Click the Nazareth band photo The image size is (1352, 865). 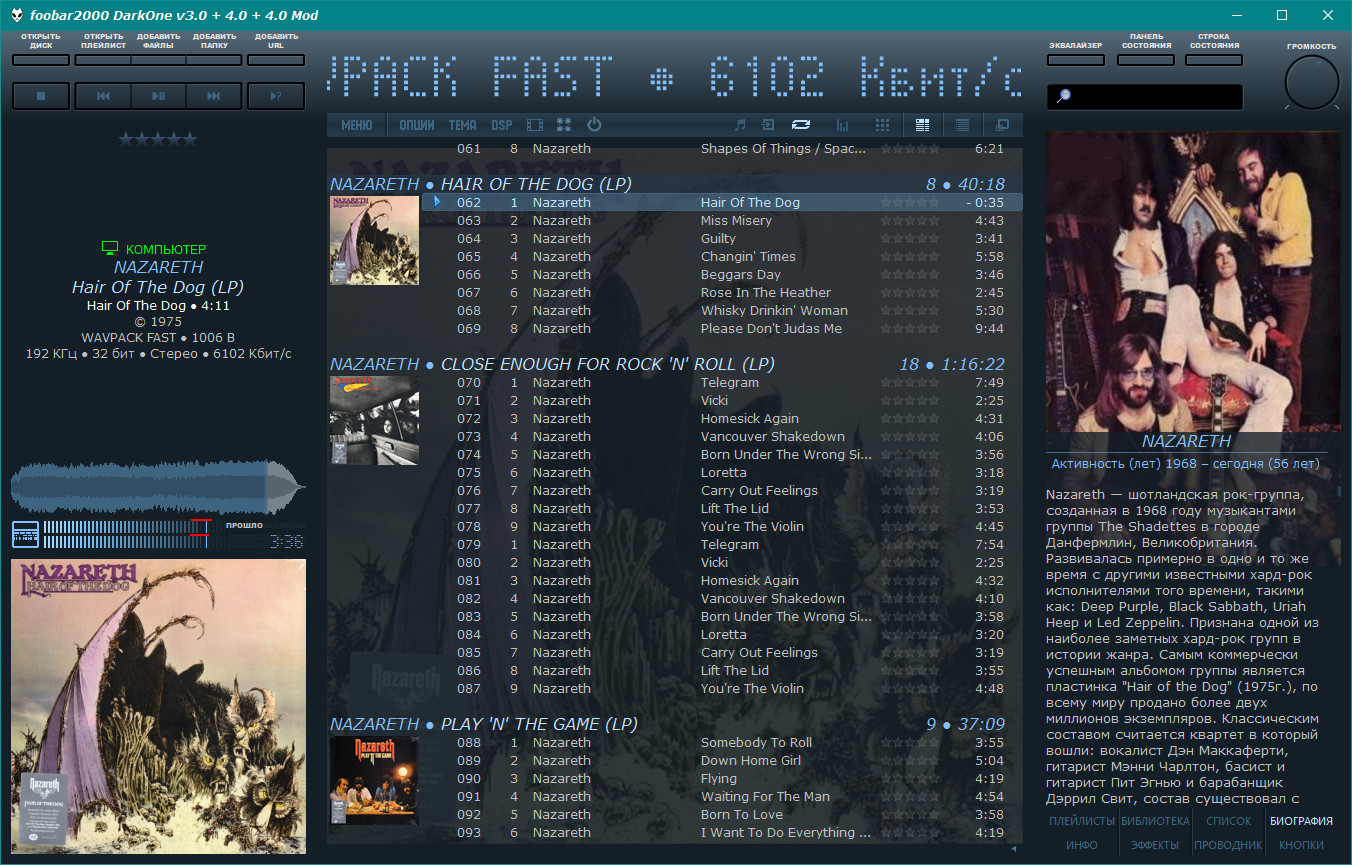point(1193,281)
